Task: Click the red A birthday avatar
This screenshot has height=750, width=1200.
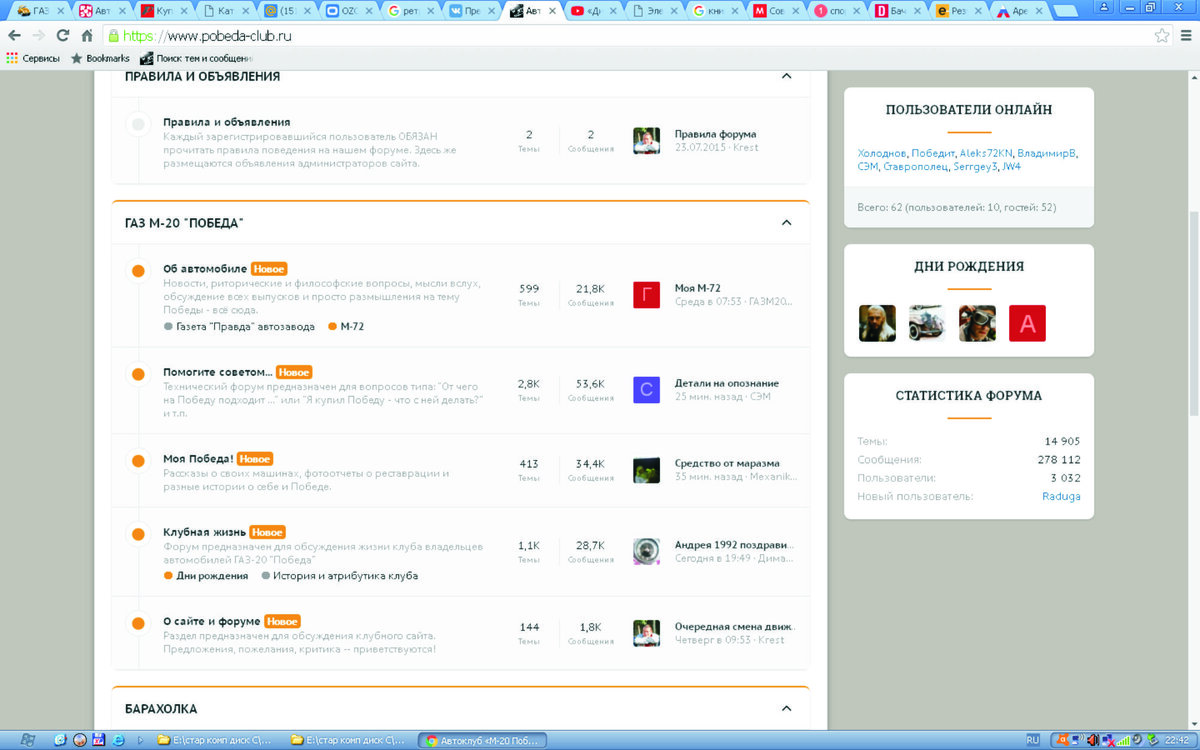Action: (1027, 323)
